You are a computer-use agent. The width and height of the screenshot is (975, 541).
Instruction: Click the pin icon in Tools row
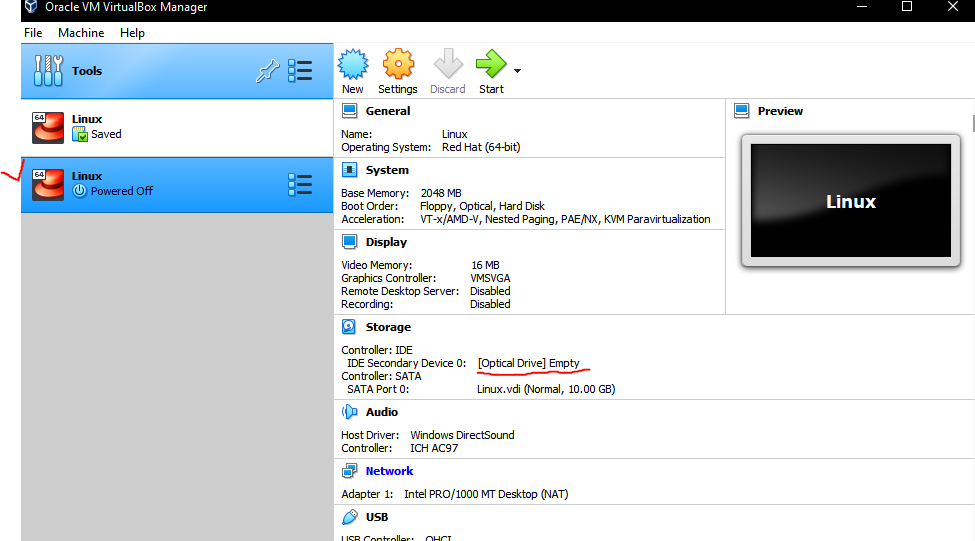point(267,71)
